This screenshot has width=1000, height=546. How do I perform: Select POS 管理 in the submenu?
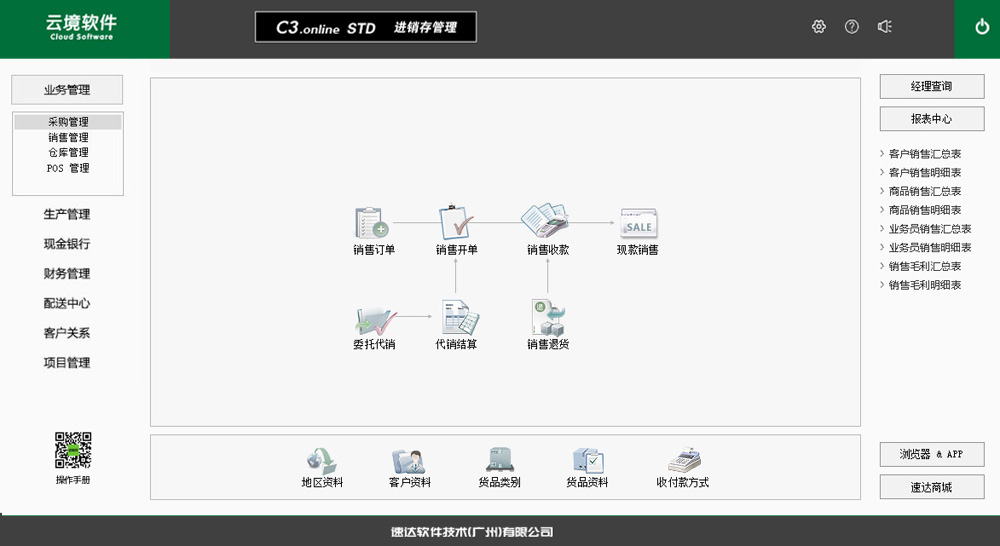pos(68,169)
